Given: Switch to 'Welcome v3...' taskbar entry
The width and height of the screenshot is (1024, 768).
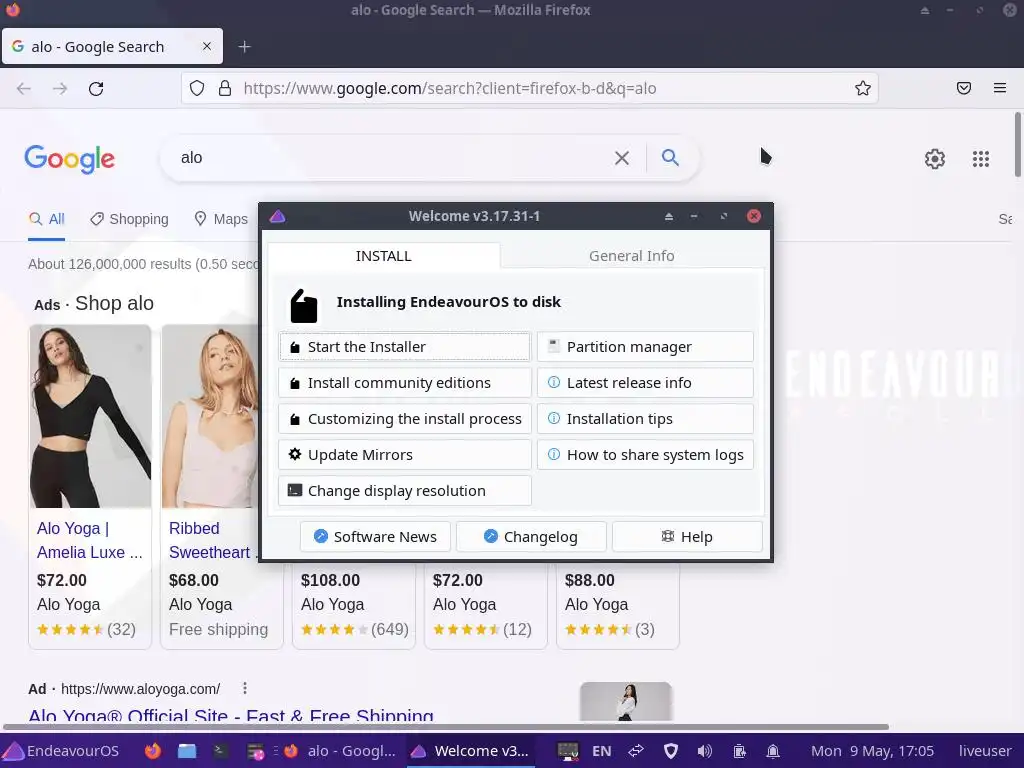Looking at the screenshot, I should pos(470,751).
